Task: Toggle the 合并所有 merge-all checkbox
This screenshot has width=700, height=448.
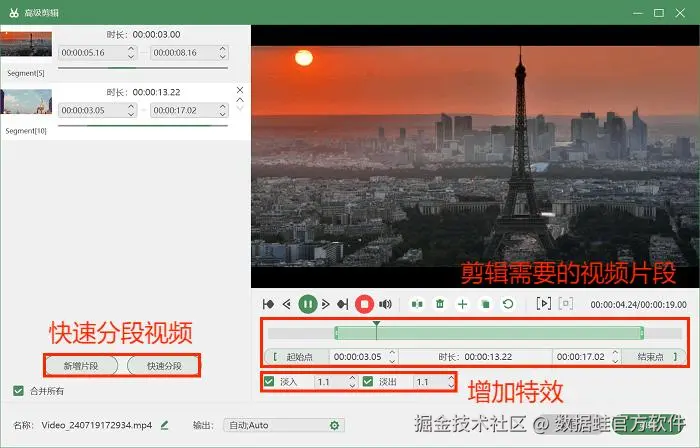Action: pos(18,391)
